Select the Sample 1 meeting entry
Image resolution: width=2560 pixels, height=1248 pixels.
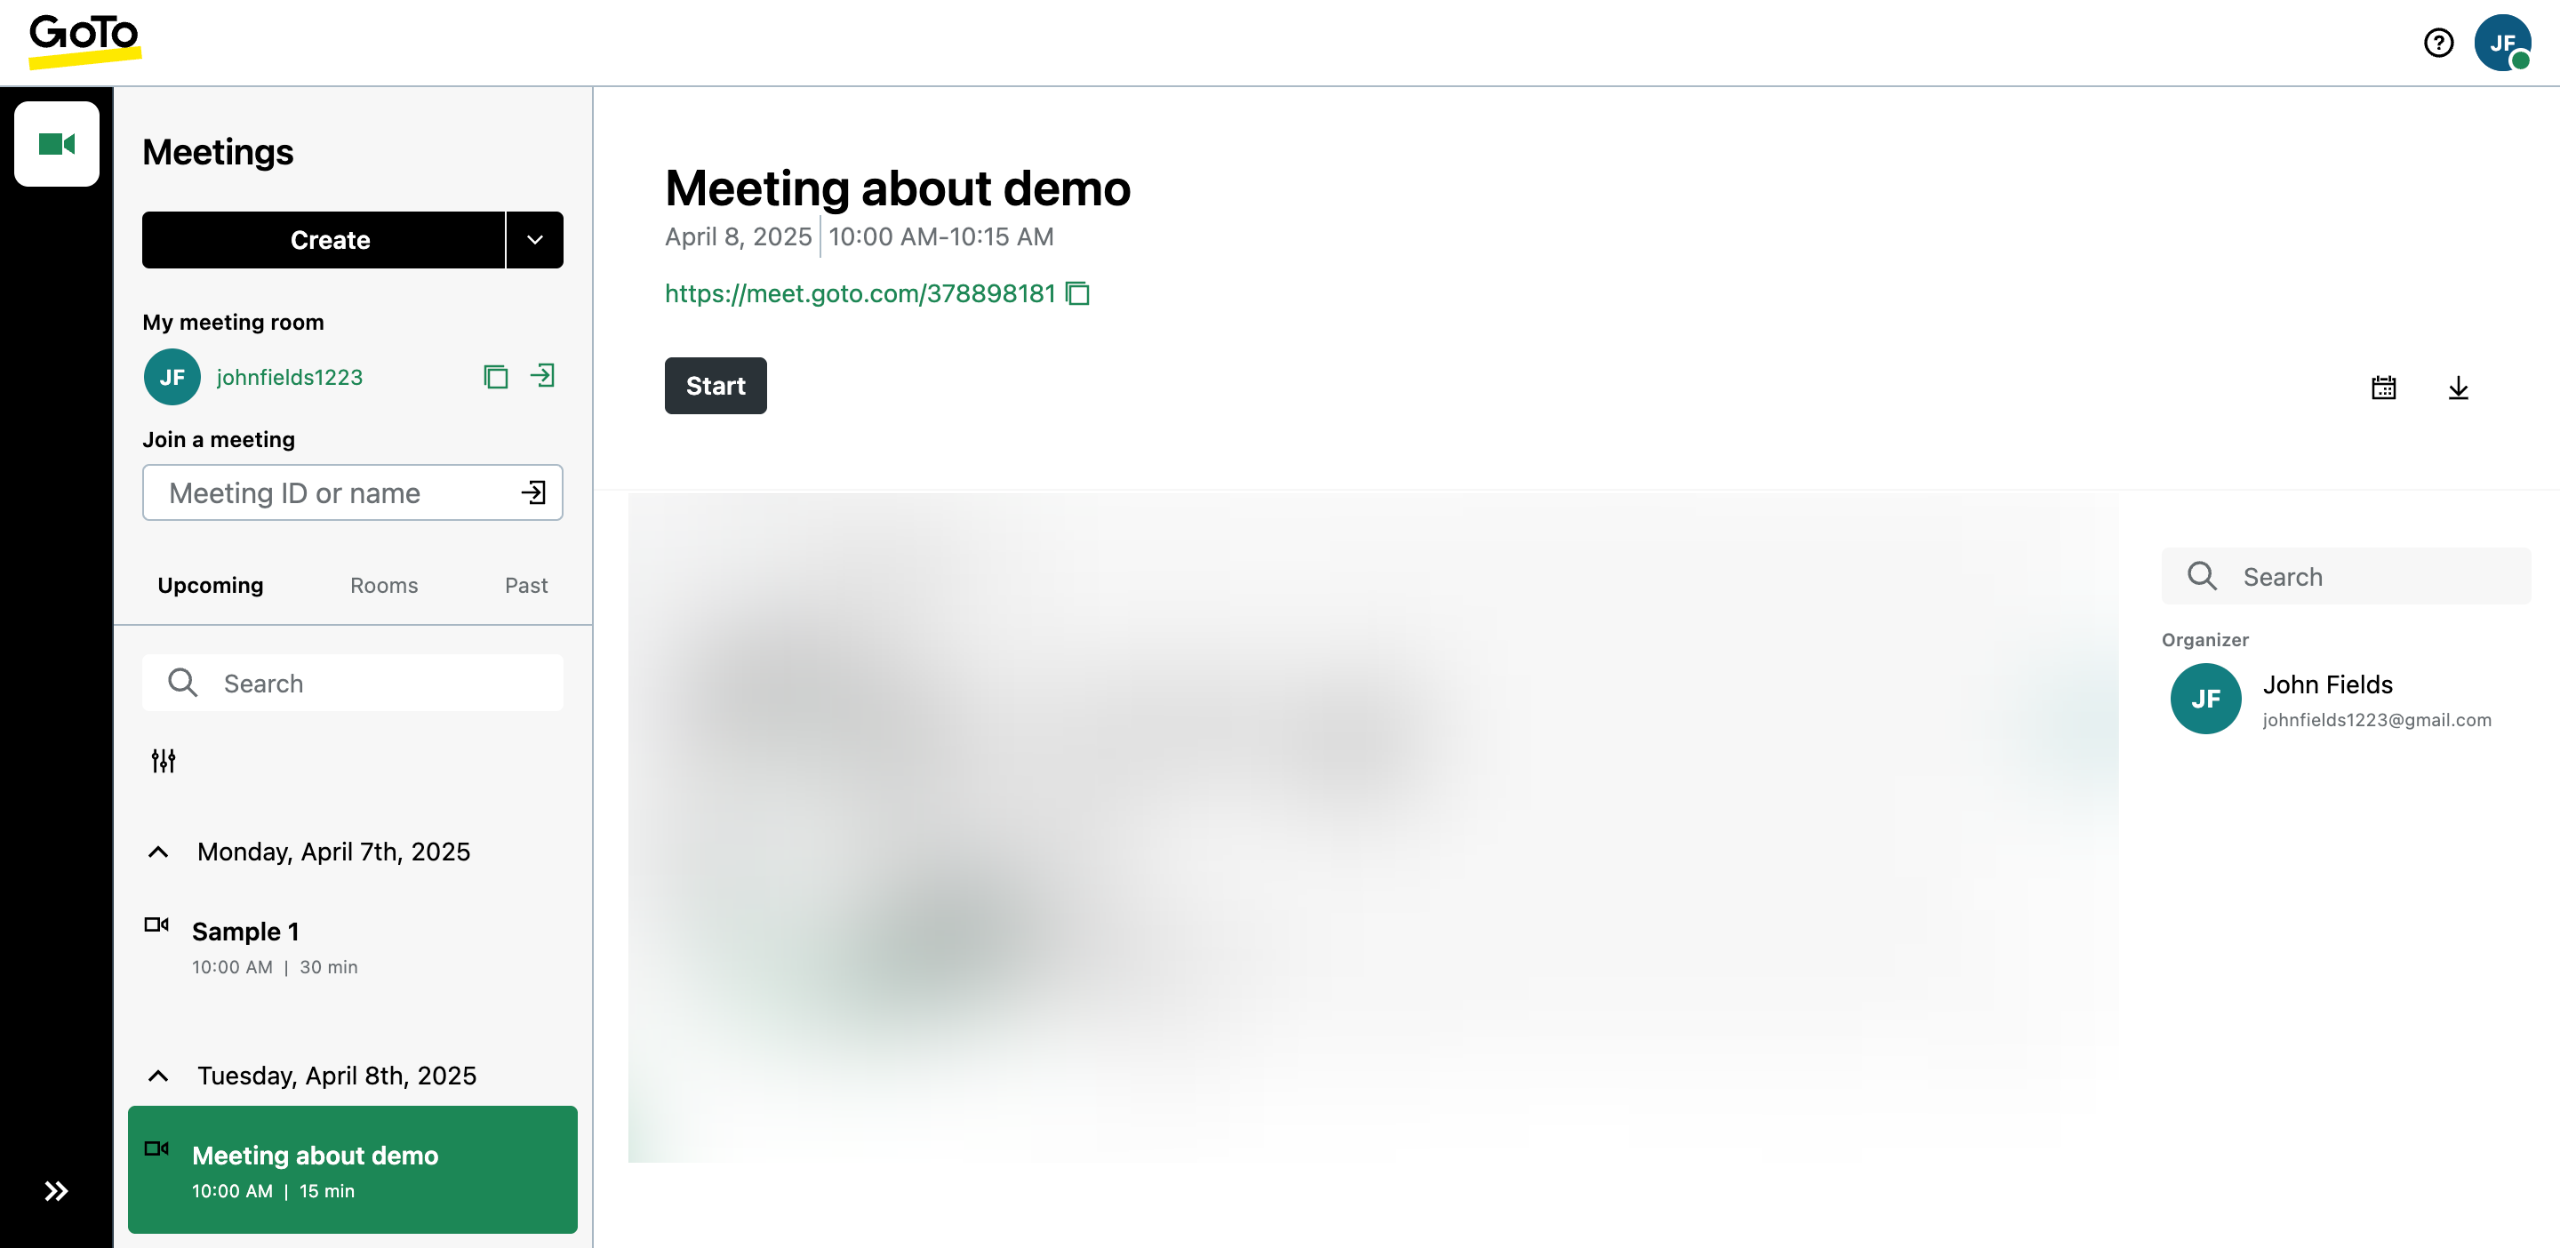point(352,946)
